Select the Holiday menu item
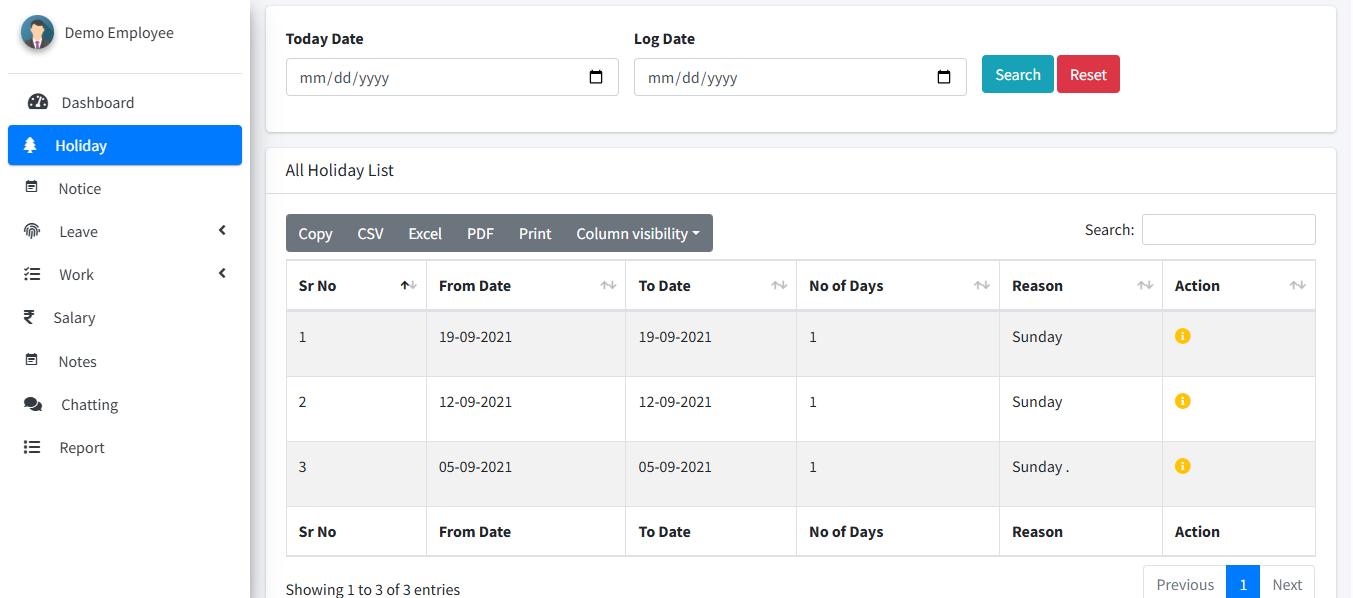This screenshot has width=1353, height=598. pos(81,145)
